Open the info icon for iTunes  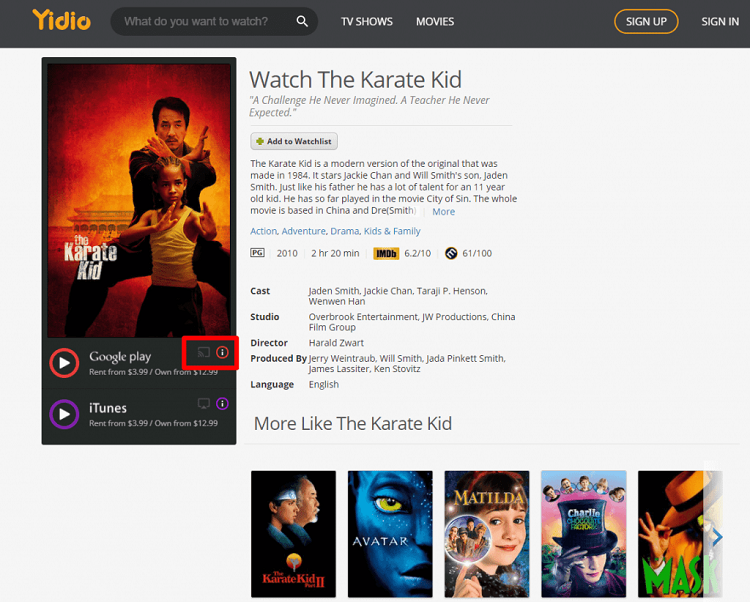point(222,404)
